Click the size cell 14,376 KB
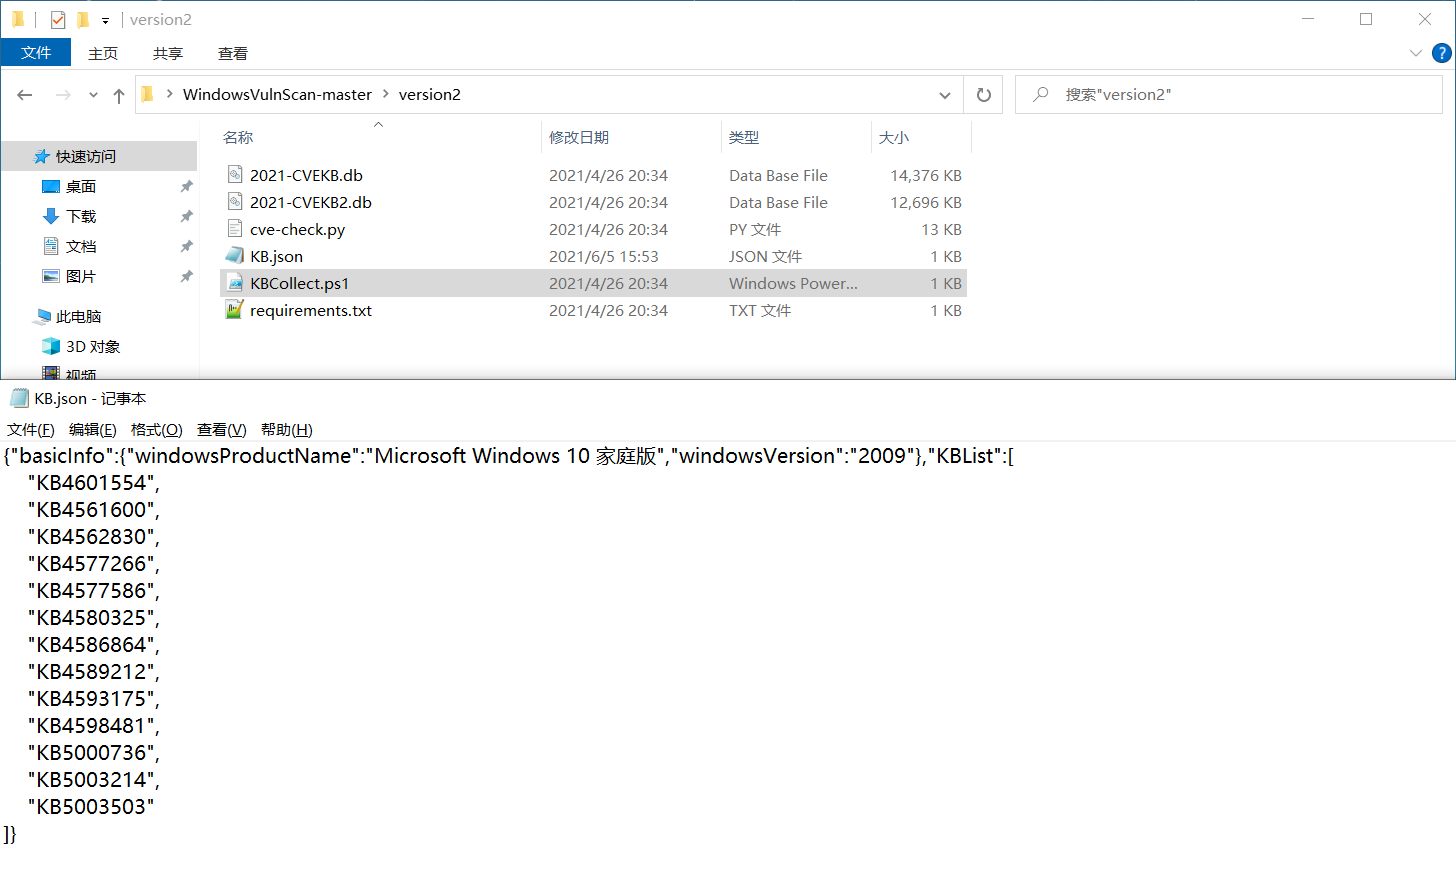Screen dimensions: 1456x873 (x=926, y=175)
